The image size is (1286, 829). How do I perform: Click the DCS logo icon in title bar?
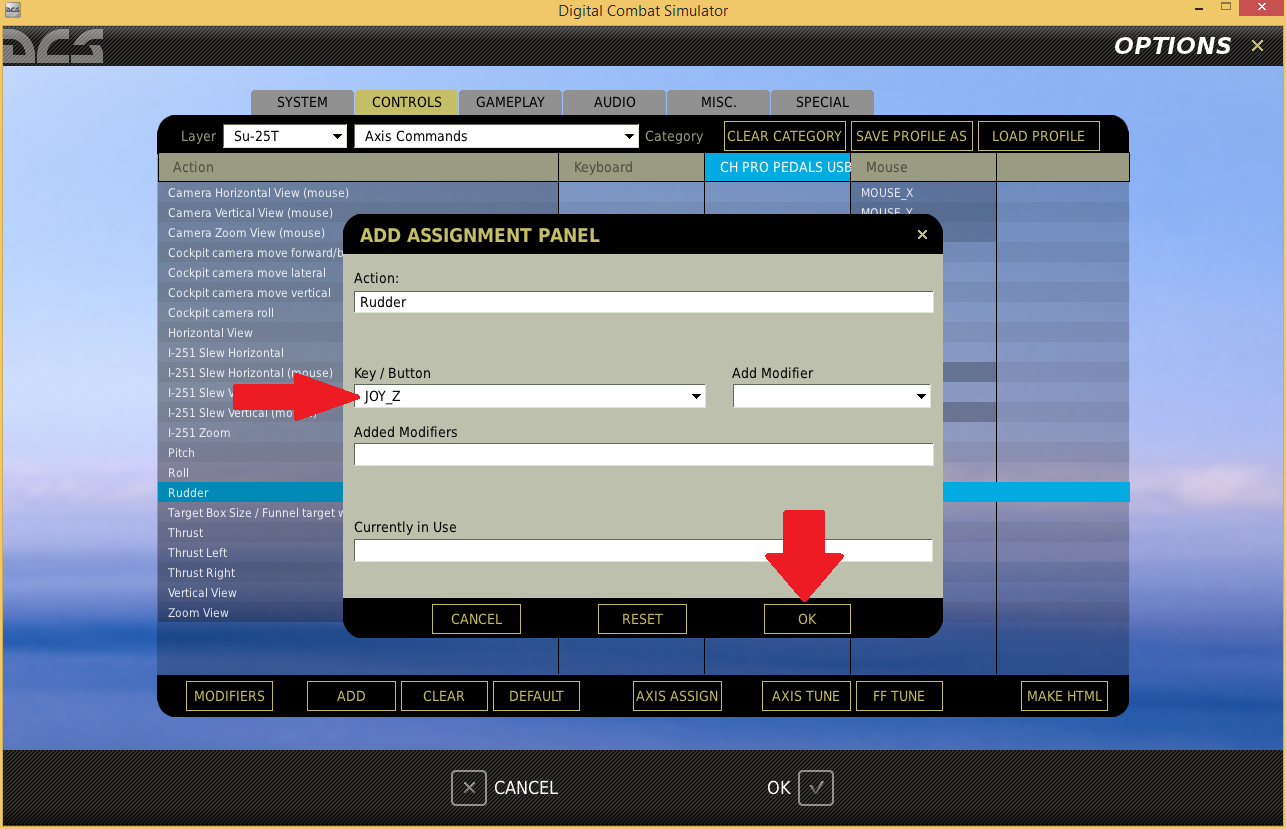(11, 10)
